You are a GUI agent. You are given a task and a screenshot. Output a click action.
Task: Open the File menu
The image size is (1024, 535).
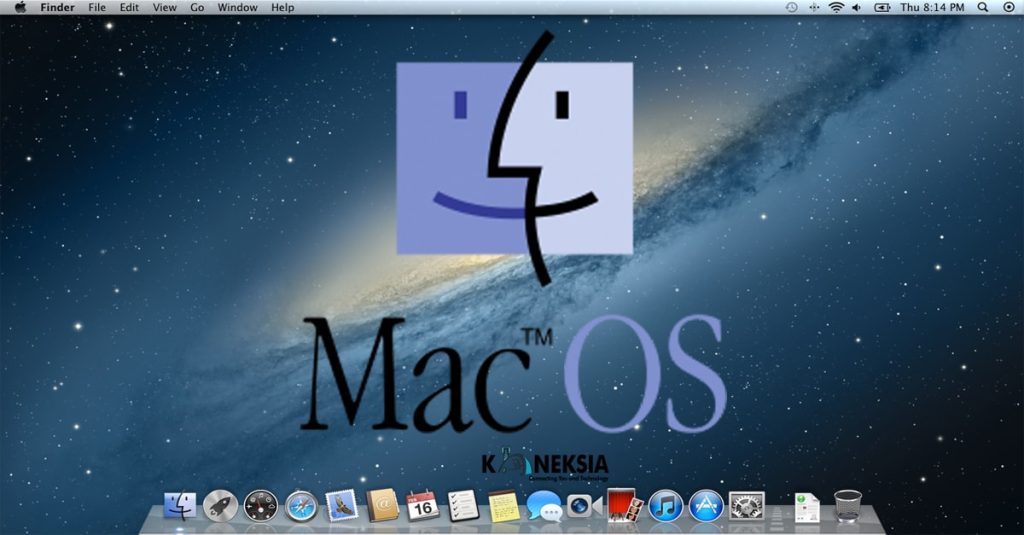click(97, 7)
